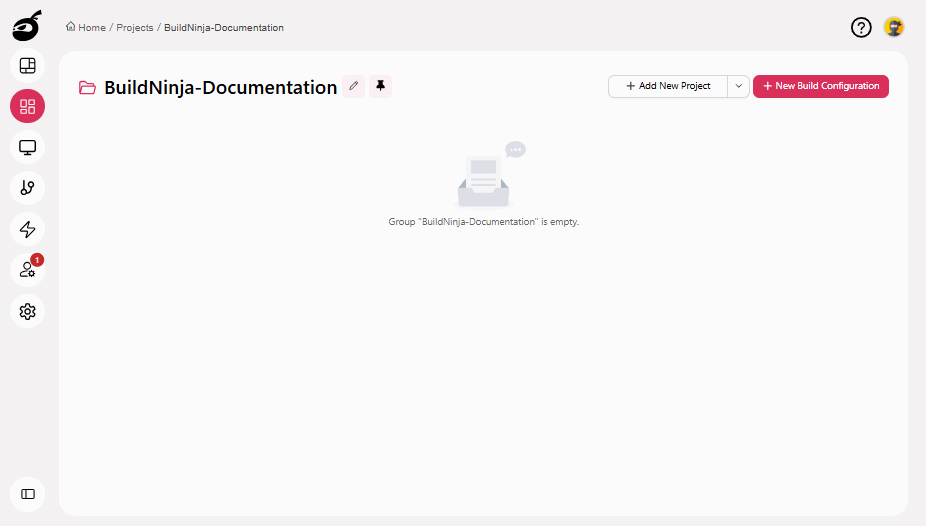Screen dimensions: 926x526
Task: Open the help question mark icon
Action: 861,27
